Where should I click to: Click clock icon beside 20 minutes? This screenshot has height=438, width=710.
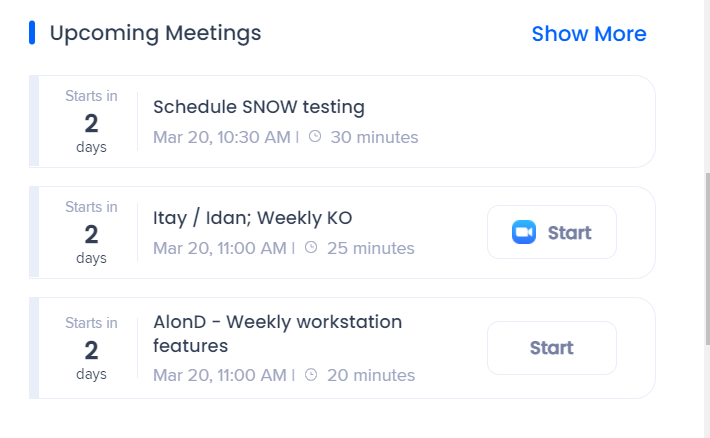pos(311,375)
